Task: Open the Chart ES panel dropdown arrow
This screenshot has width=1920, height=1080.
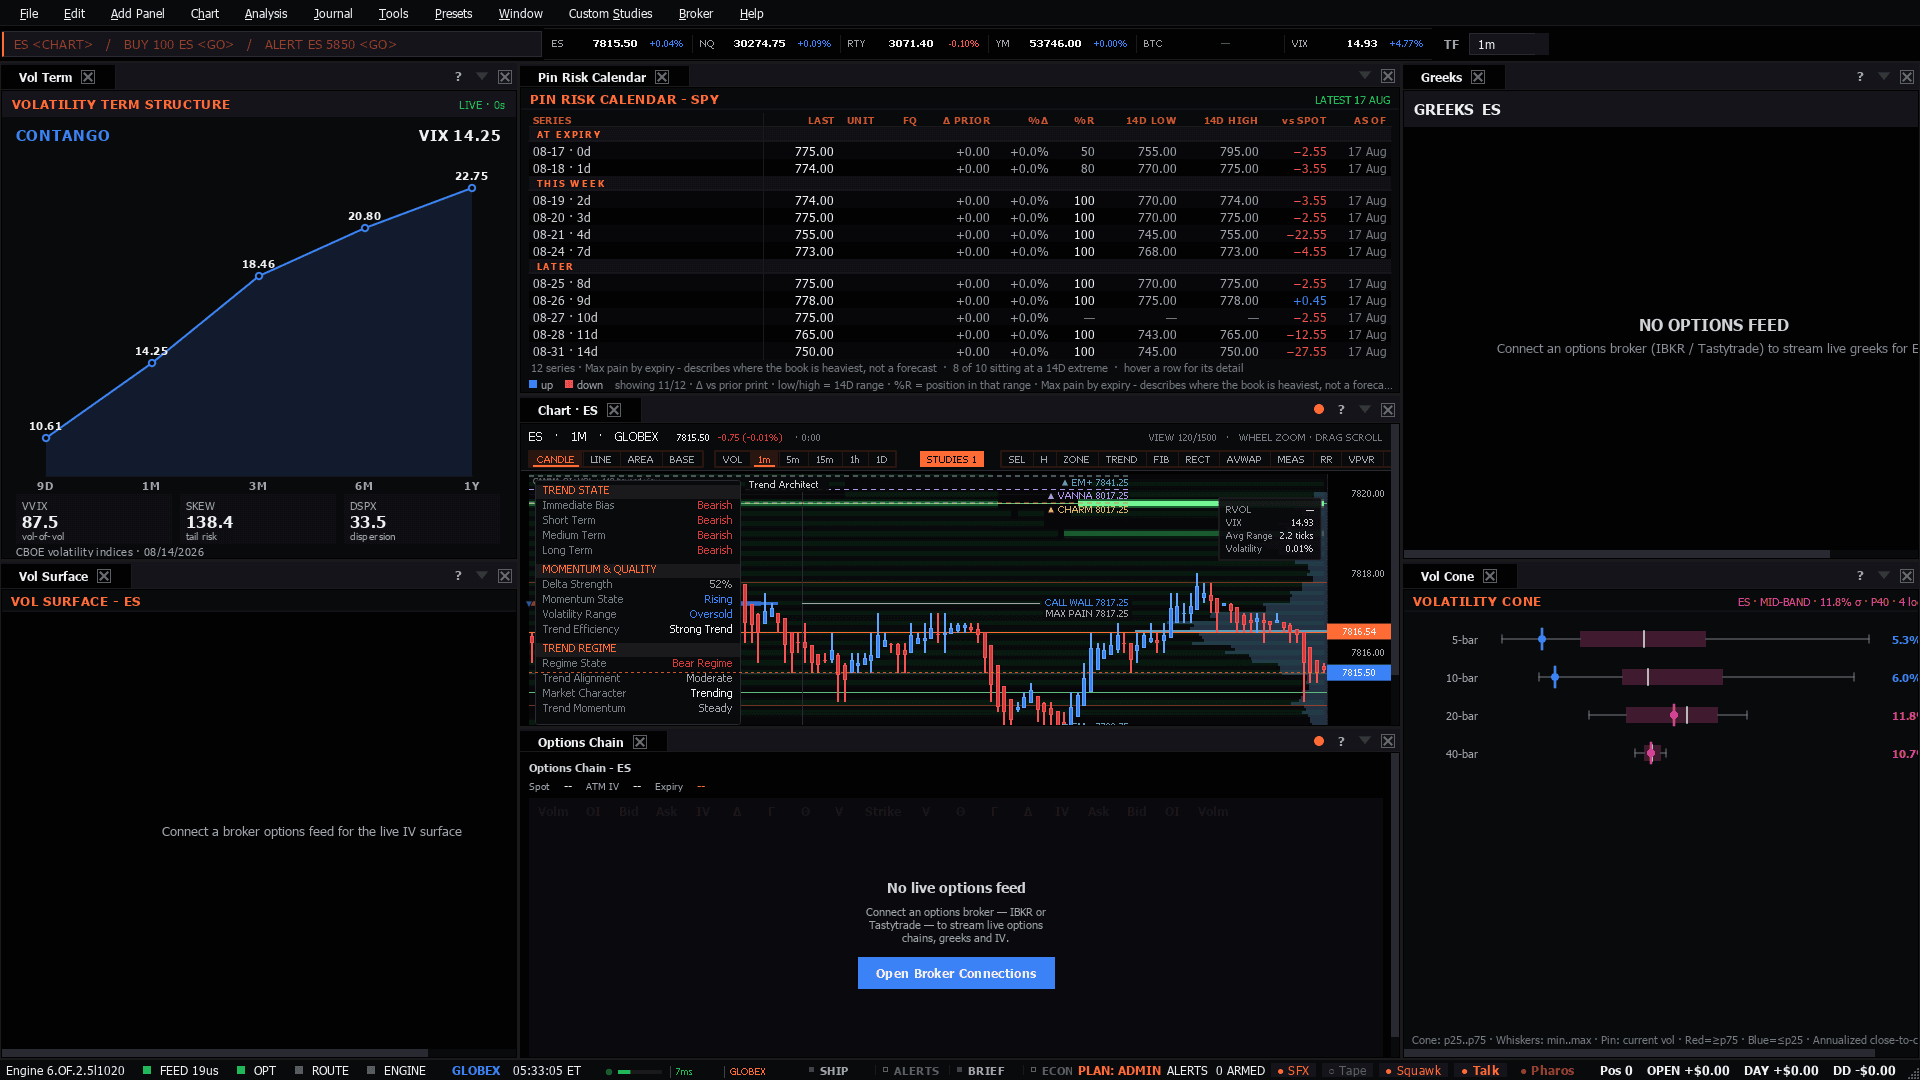Action: click(1365, 410)
